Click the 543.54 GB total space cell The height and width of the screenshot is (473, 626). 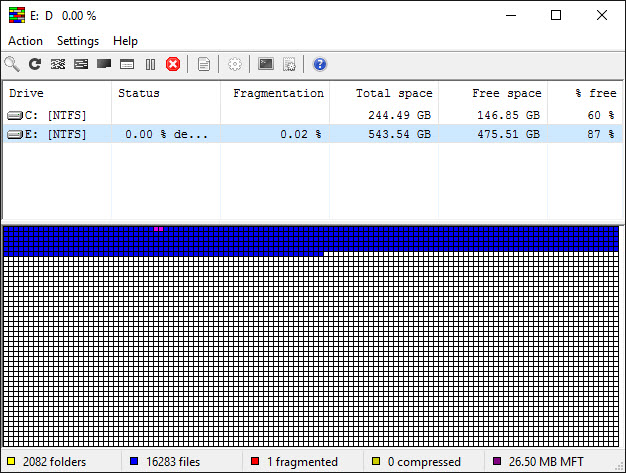pos(399,134)
